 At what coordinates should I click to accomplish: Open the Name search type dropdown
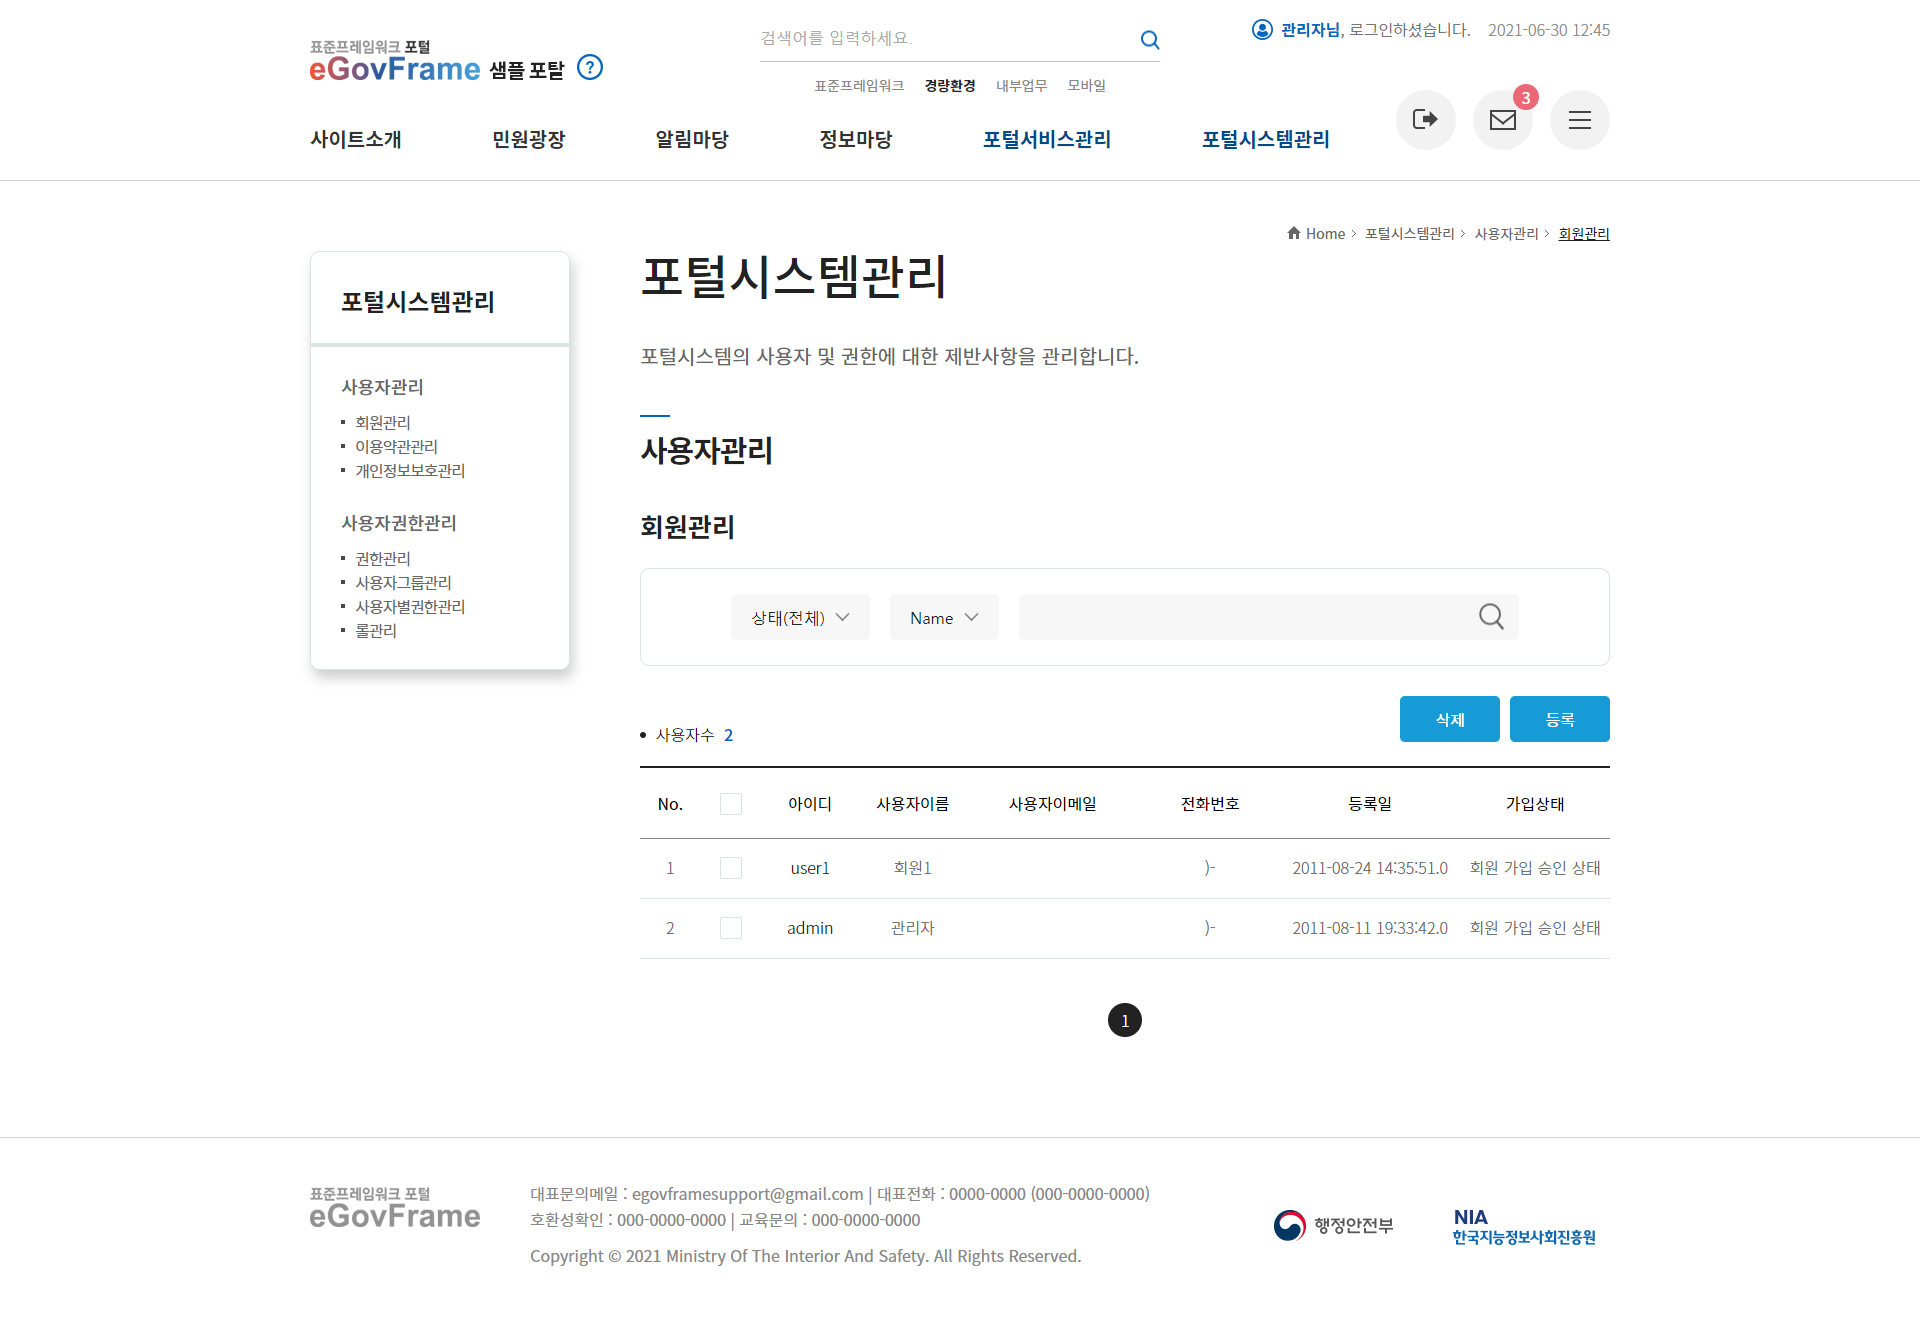[944, 618]
